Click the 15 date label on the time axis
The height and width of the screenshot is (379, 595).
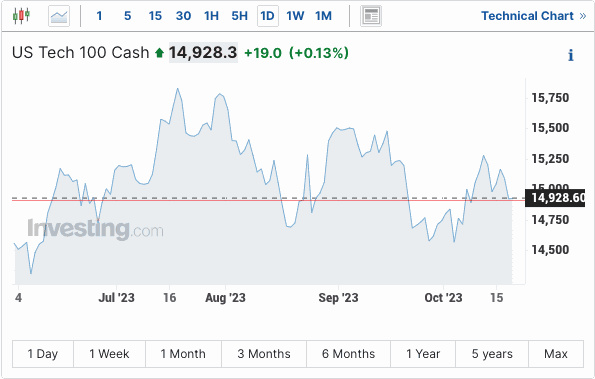(496, 298)
